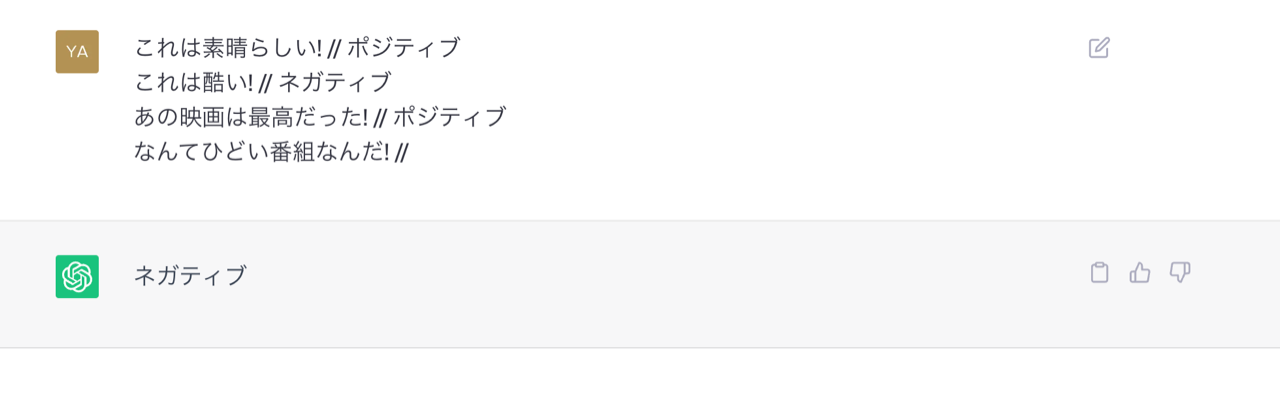Click the green ChatGPT logo avatar
This screenshot has height=397, width=1280.
click(77, 276)
